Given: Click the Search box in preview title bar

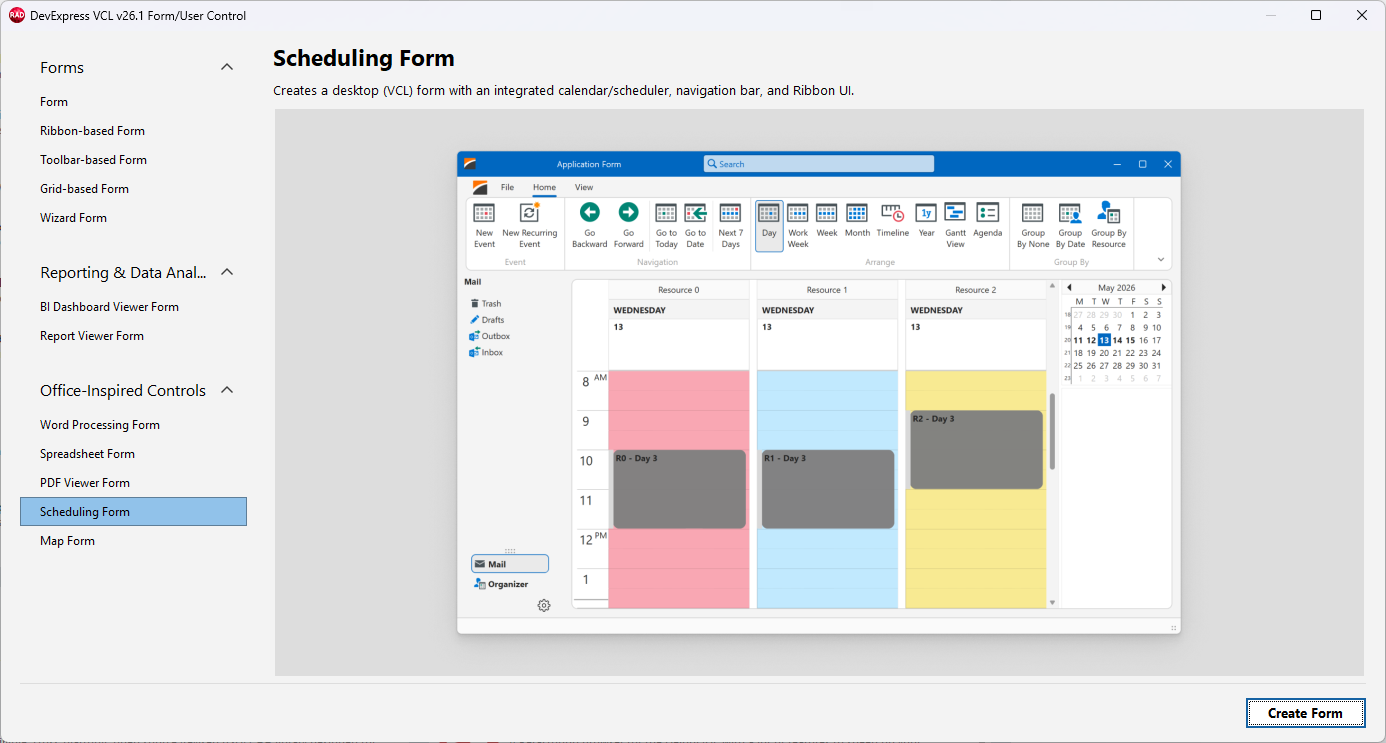Looking at the screenshot, I should pos(819,164).
